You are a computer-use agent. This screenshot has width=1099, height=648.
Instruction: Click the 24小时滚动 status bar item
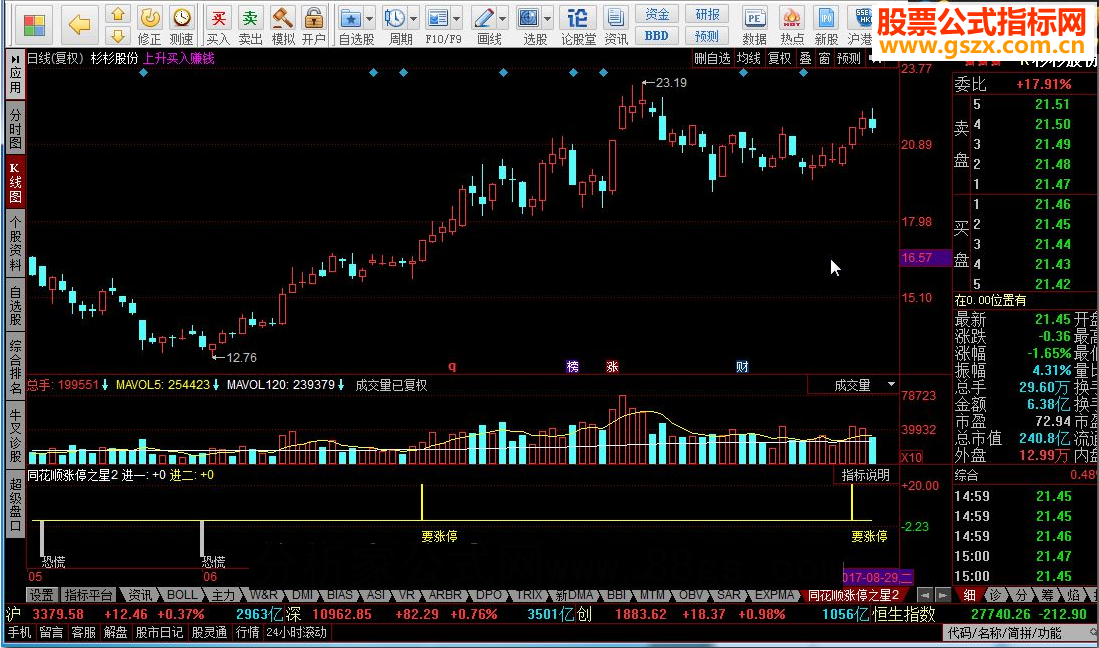(296, 633)
